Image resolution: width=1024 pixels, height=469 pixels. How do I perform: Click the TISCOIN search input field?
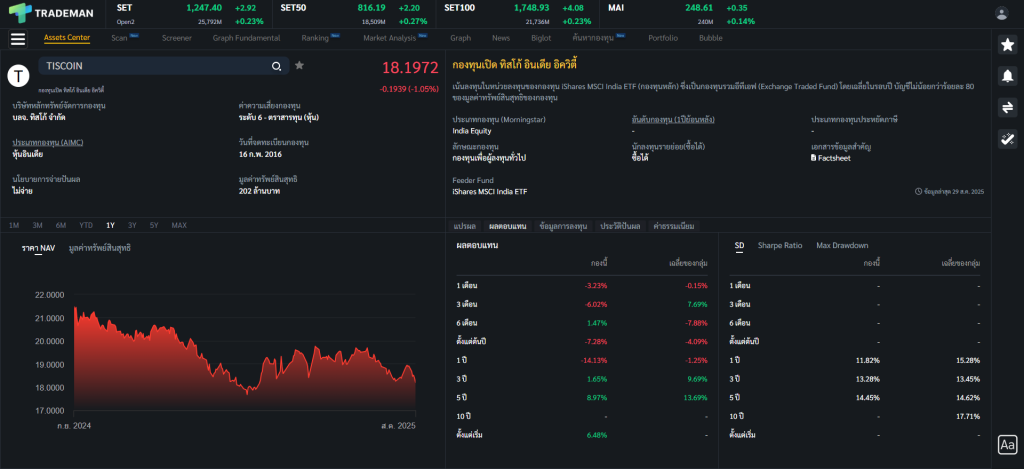tap(155, 66)
